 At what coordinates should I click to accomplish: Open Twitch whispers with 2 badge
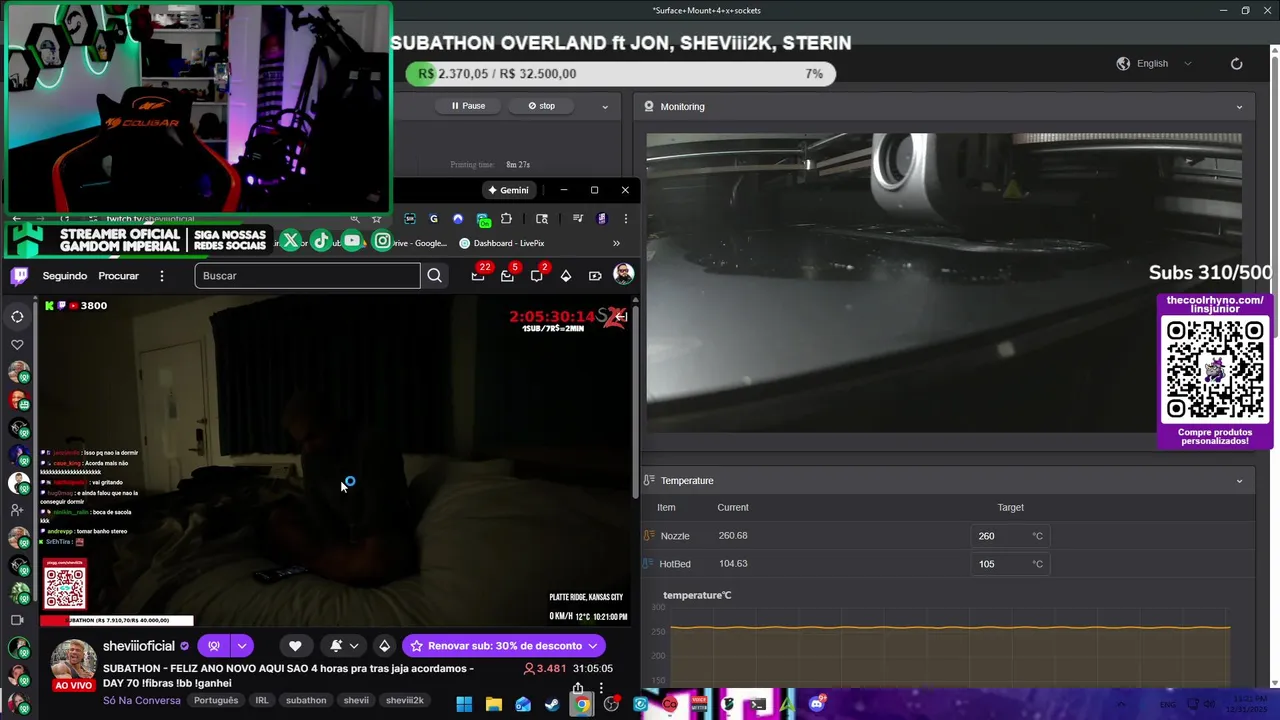point(538,275)
